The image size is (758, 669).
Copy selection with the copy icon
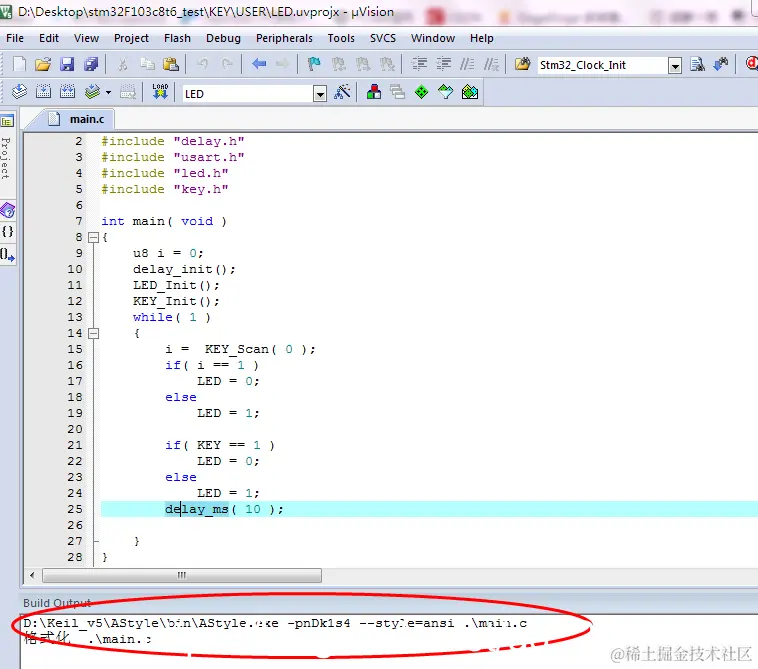tap(147, 64)
